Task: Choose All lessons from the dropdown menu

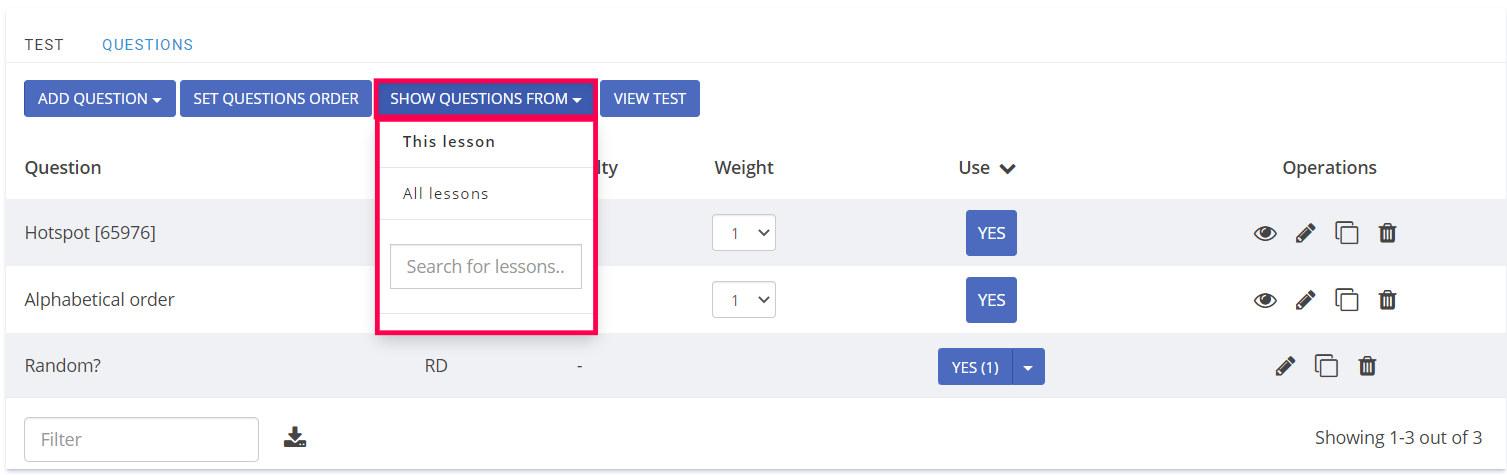Action: (446, 194)
